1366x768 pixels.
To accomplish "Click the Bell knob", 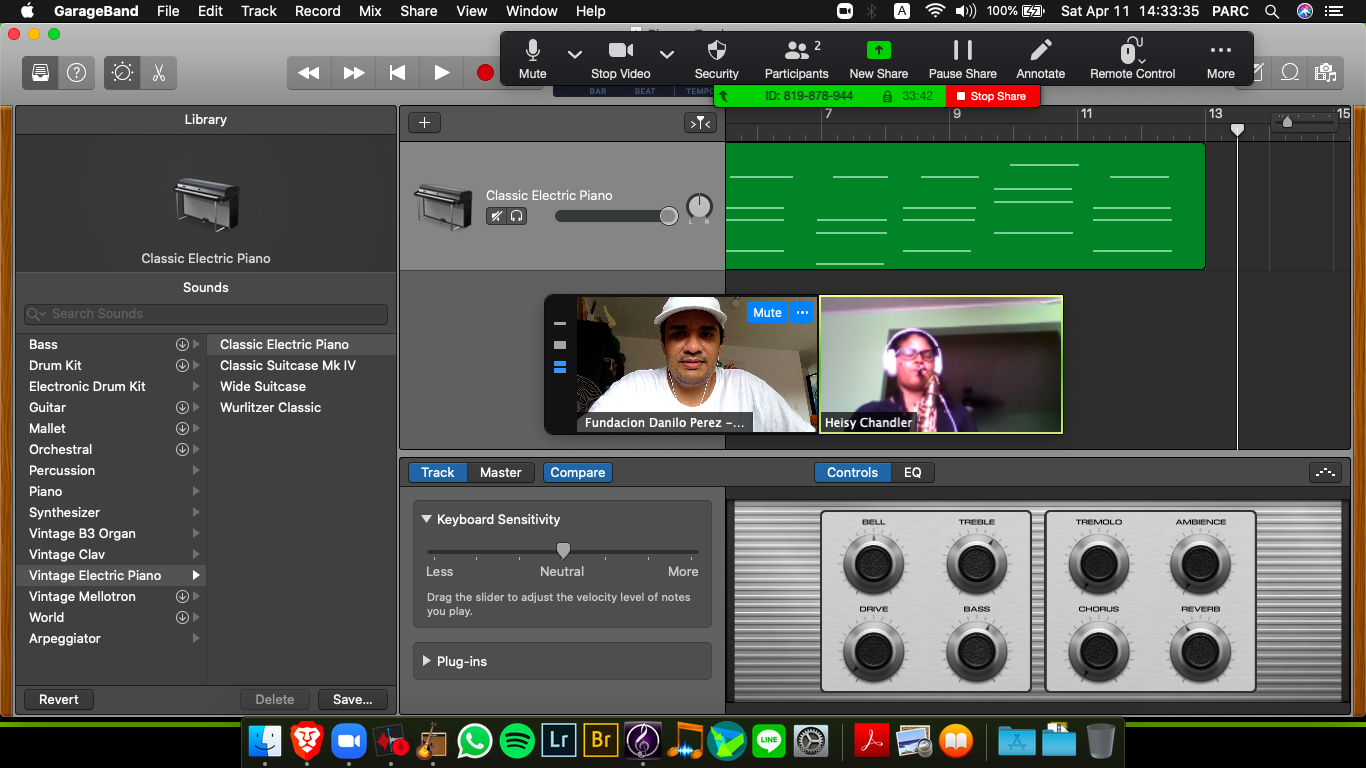I will tap(873, 563).
